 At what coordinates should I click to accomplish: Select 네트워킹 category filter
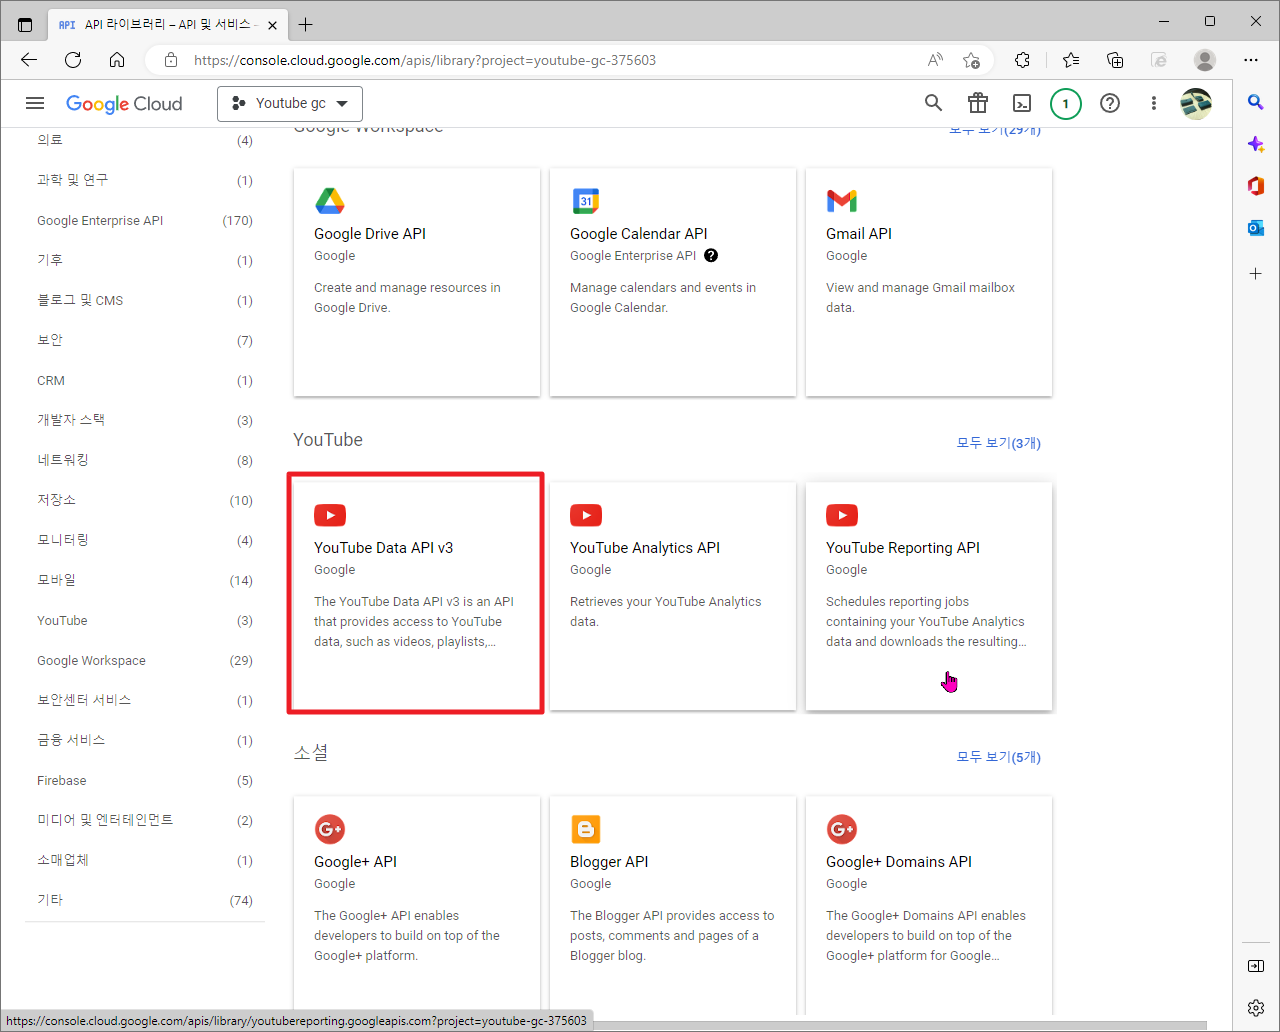(145, 461)
